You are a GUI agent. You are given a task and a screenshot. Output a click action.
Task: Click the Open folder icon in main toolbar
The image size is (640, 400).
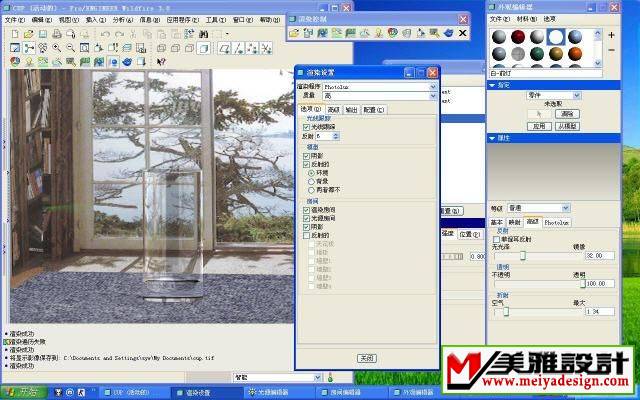29,34
